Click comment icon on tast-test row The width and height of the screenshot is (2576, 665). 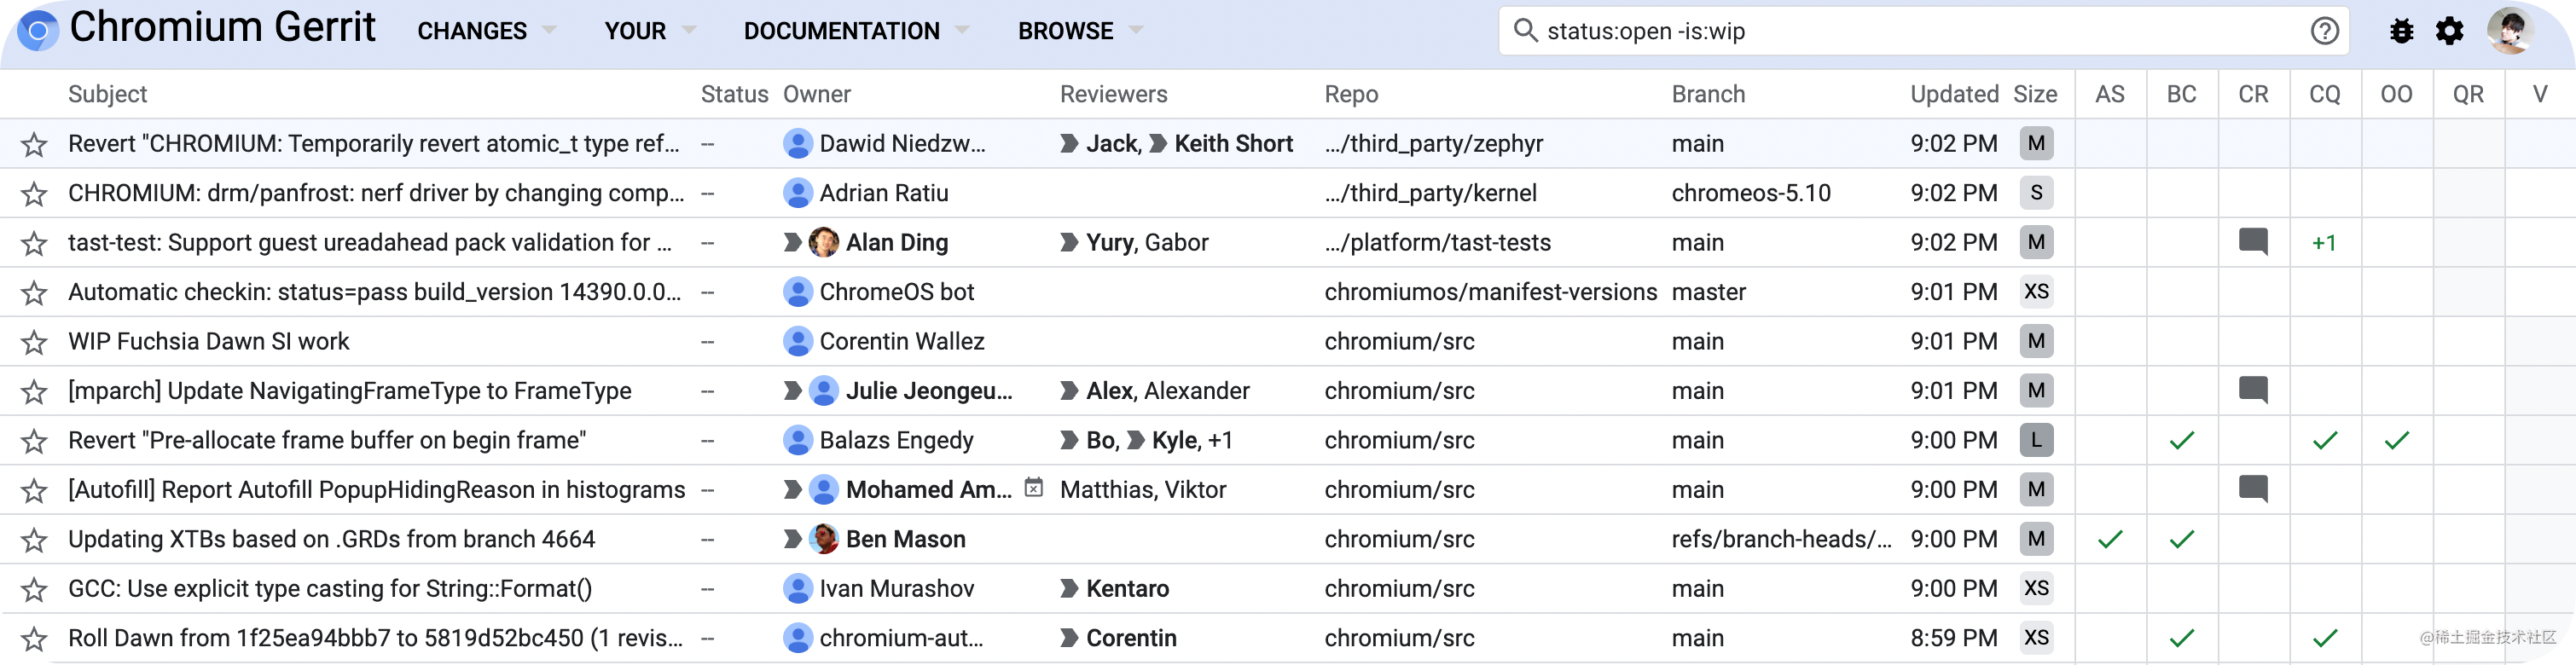[x=2252, y=242]
